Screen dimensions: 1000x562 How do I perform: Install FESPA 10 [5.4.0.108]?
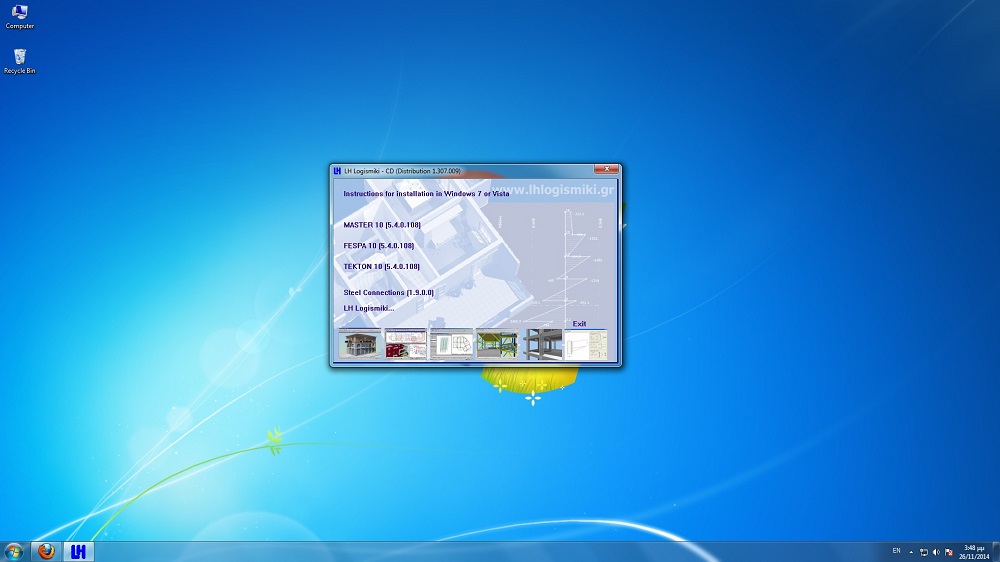point(379,246)
